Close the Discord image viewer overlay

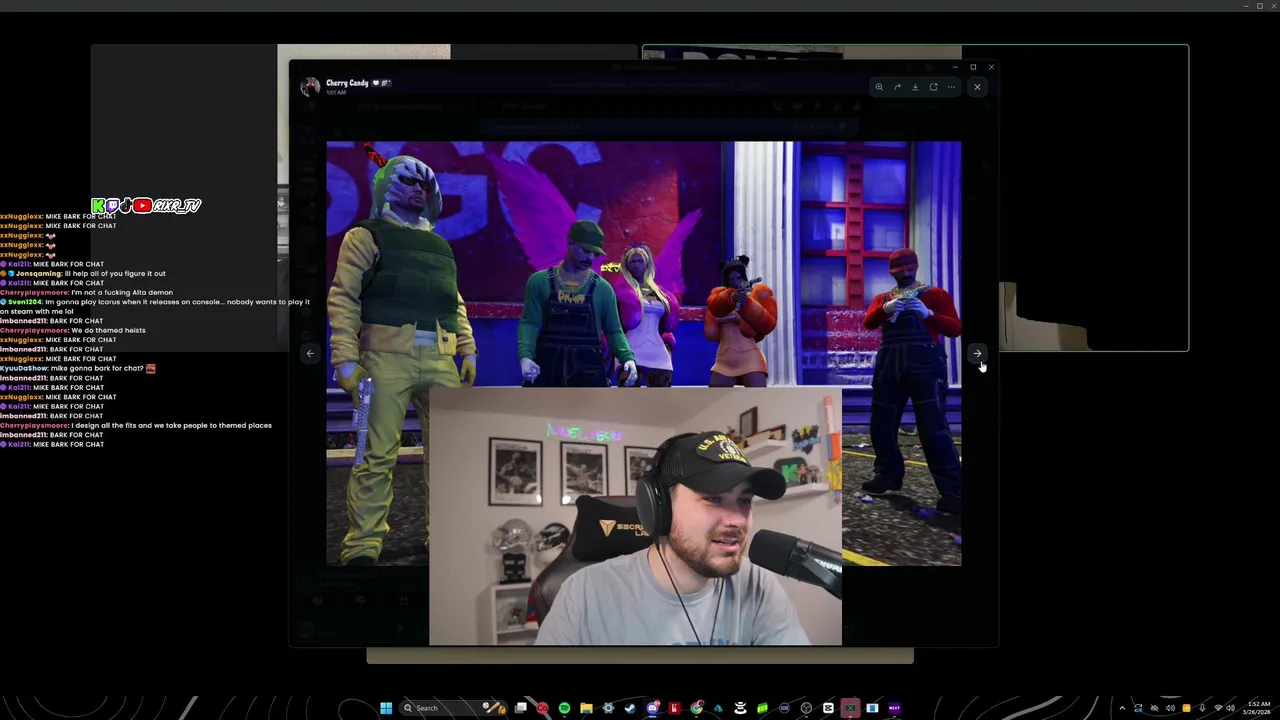coord(977,87)
